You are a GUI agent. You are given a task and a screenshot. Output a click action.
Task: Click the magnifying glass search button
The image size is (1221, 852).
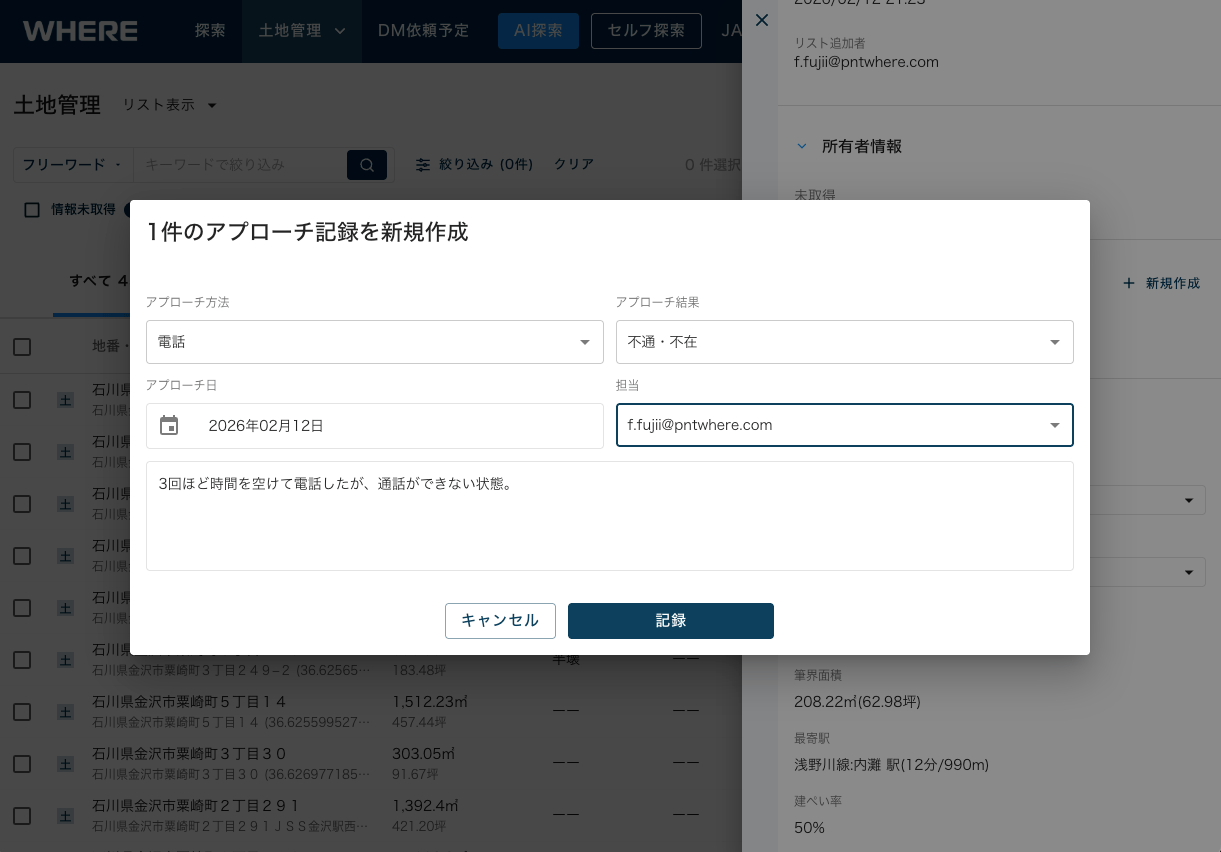[x=367, y=165]
